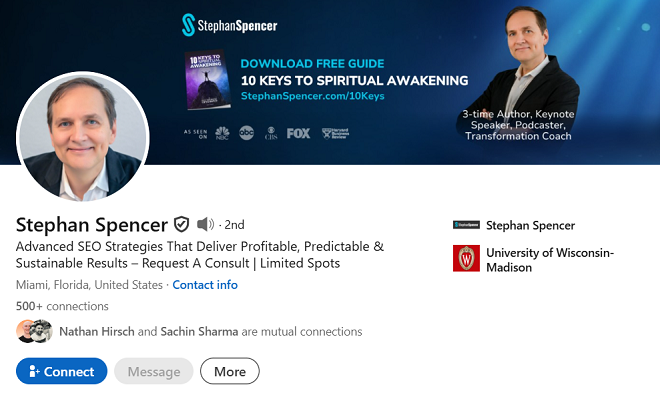Play the name pronunciation speaker icon
The width and height of the screenshot is (660, 403).
205,224
